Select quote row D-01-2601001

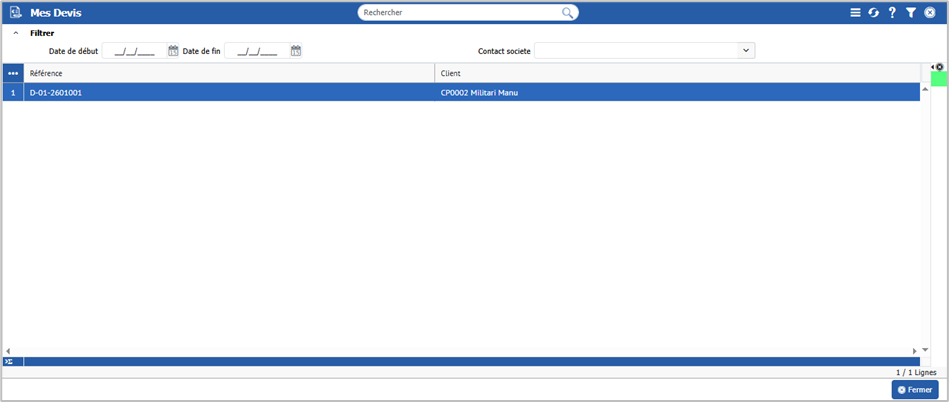(x=229, y=92)
